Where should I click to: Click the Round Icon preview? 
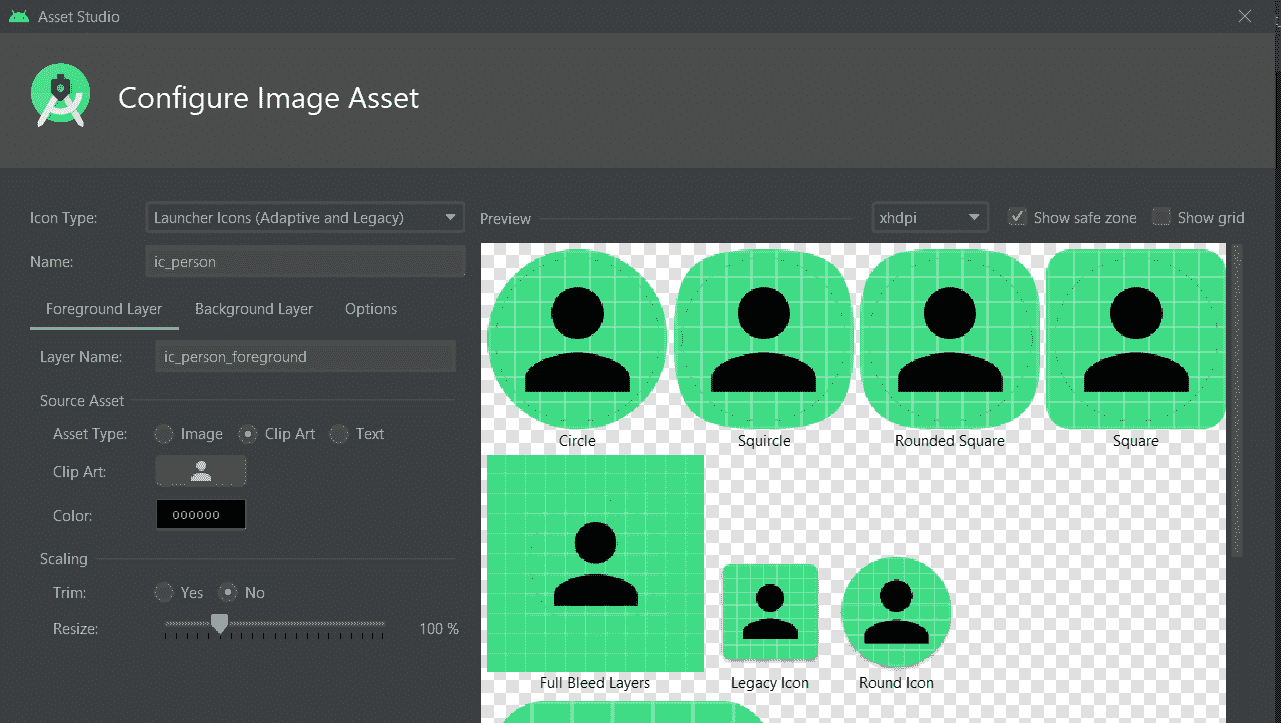coord(896,611)
